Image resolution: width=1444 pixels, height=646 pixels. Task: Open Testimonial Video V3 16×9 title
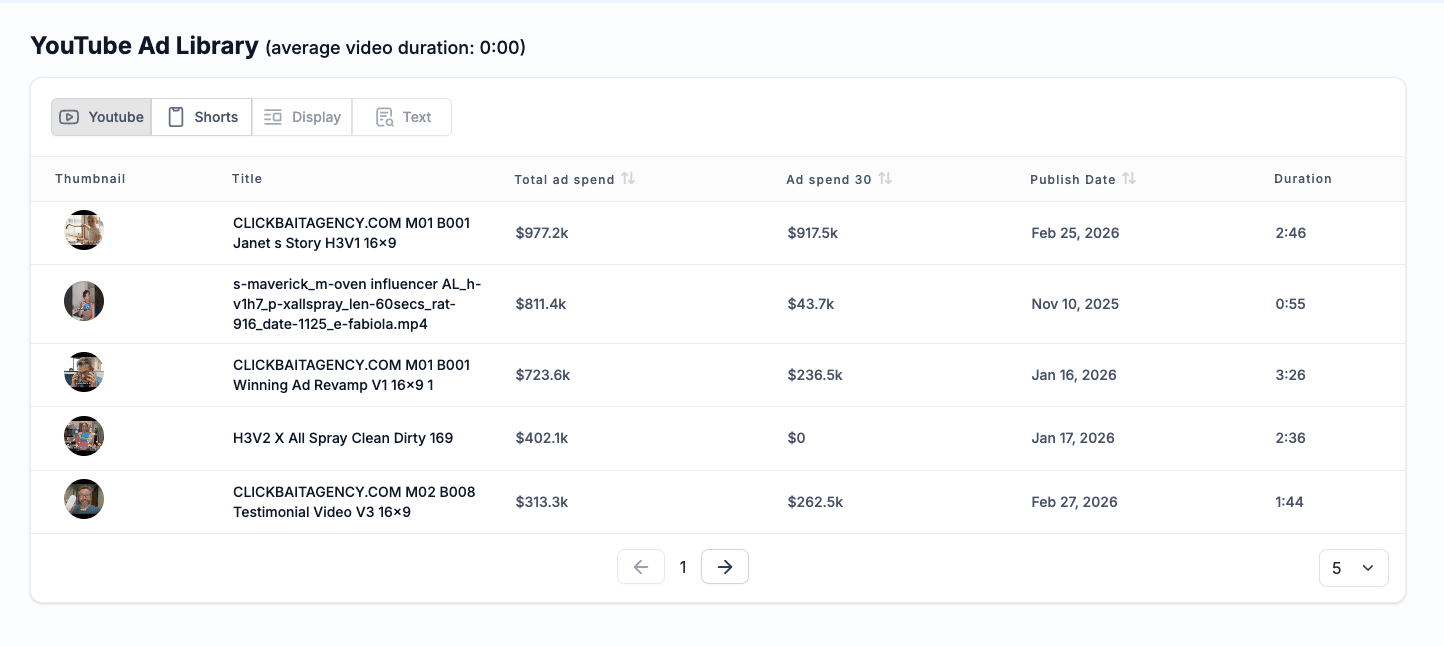[354, 502]
